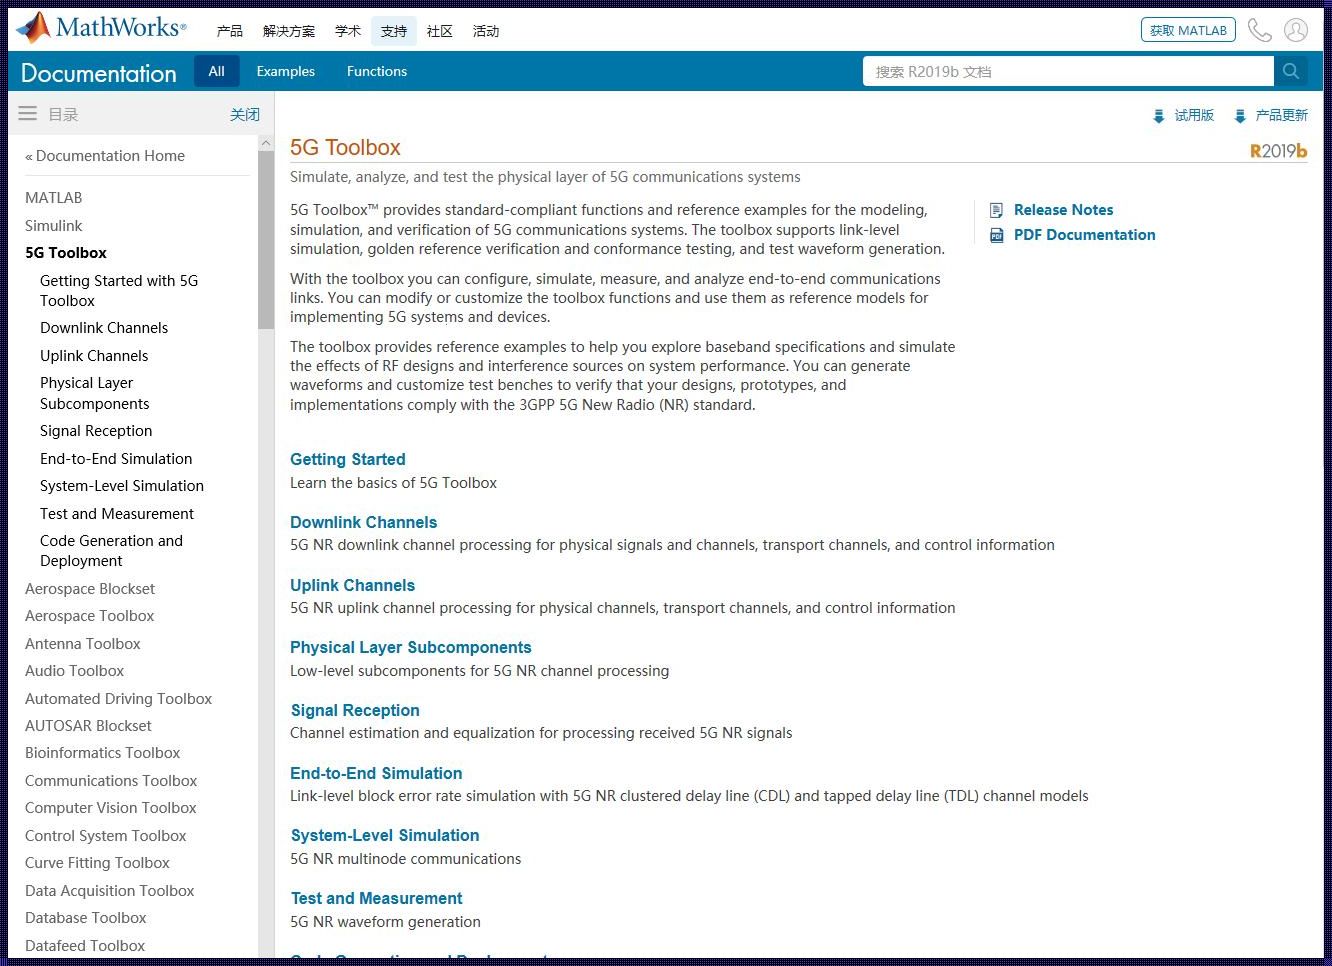Open the 解决方案 menu
The width and height of the screenshot is (1332, 966).
(289, 31)
